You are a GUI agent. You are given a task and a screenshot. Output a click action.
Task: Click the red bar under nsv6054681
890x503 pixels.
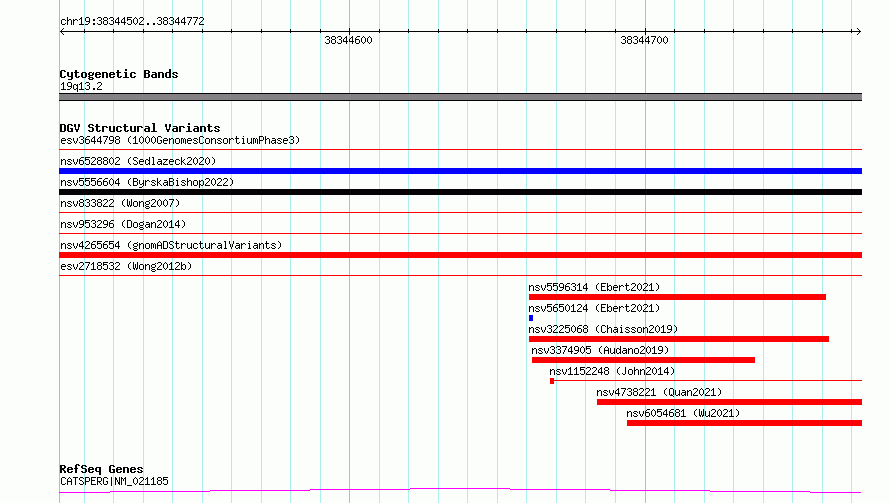[744, 423]
